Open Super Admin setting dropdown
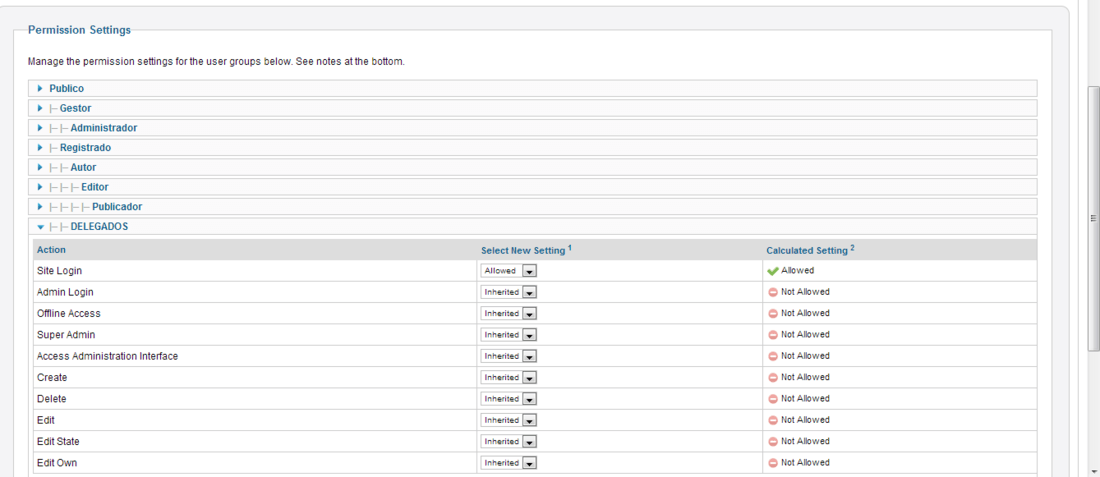The width and height of the screenshot is (1100, 477). click(x=509, y=335)
